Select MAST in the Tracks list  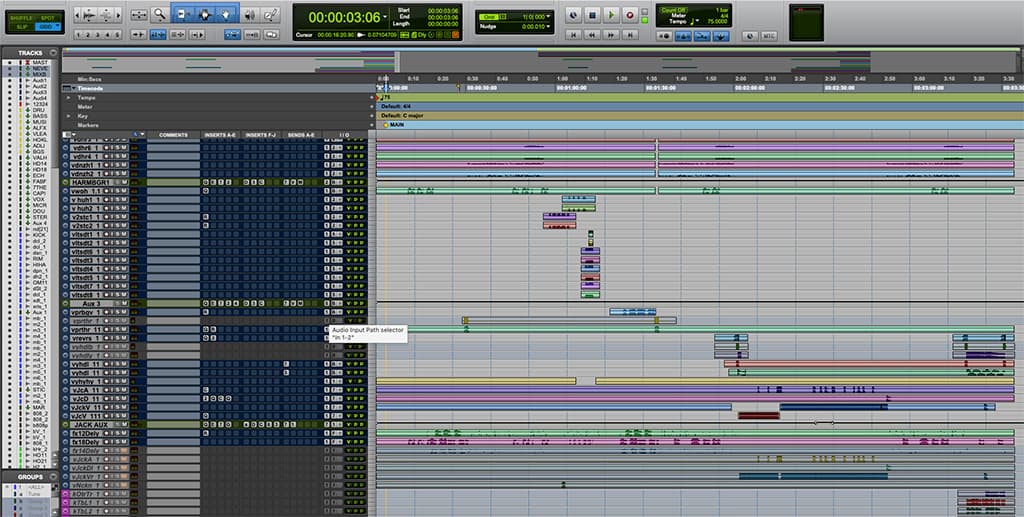coord(40,62)
